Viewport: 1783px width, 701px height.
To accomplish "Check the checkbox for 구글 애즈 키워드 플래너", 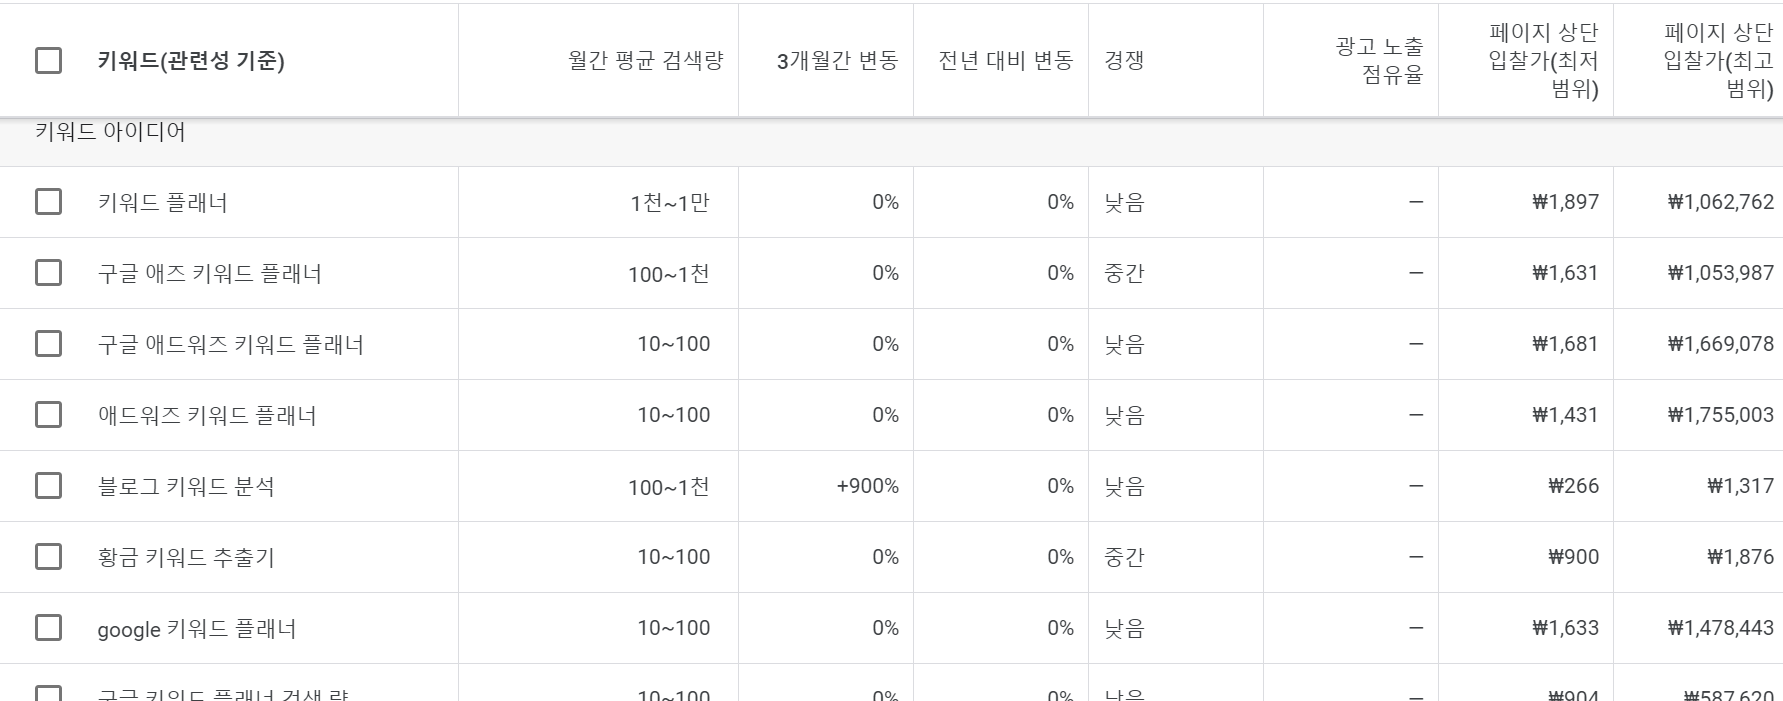I will click(47, 272).
